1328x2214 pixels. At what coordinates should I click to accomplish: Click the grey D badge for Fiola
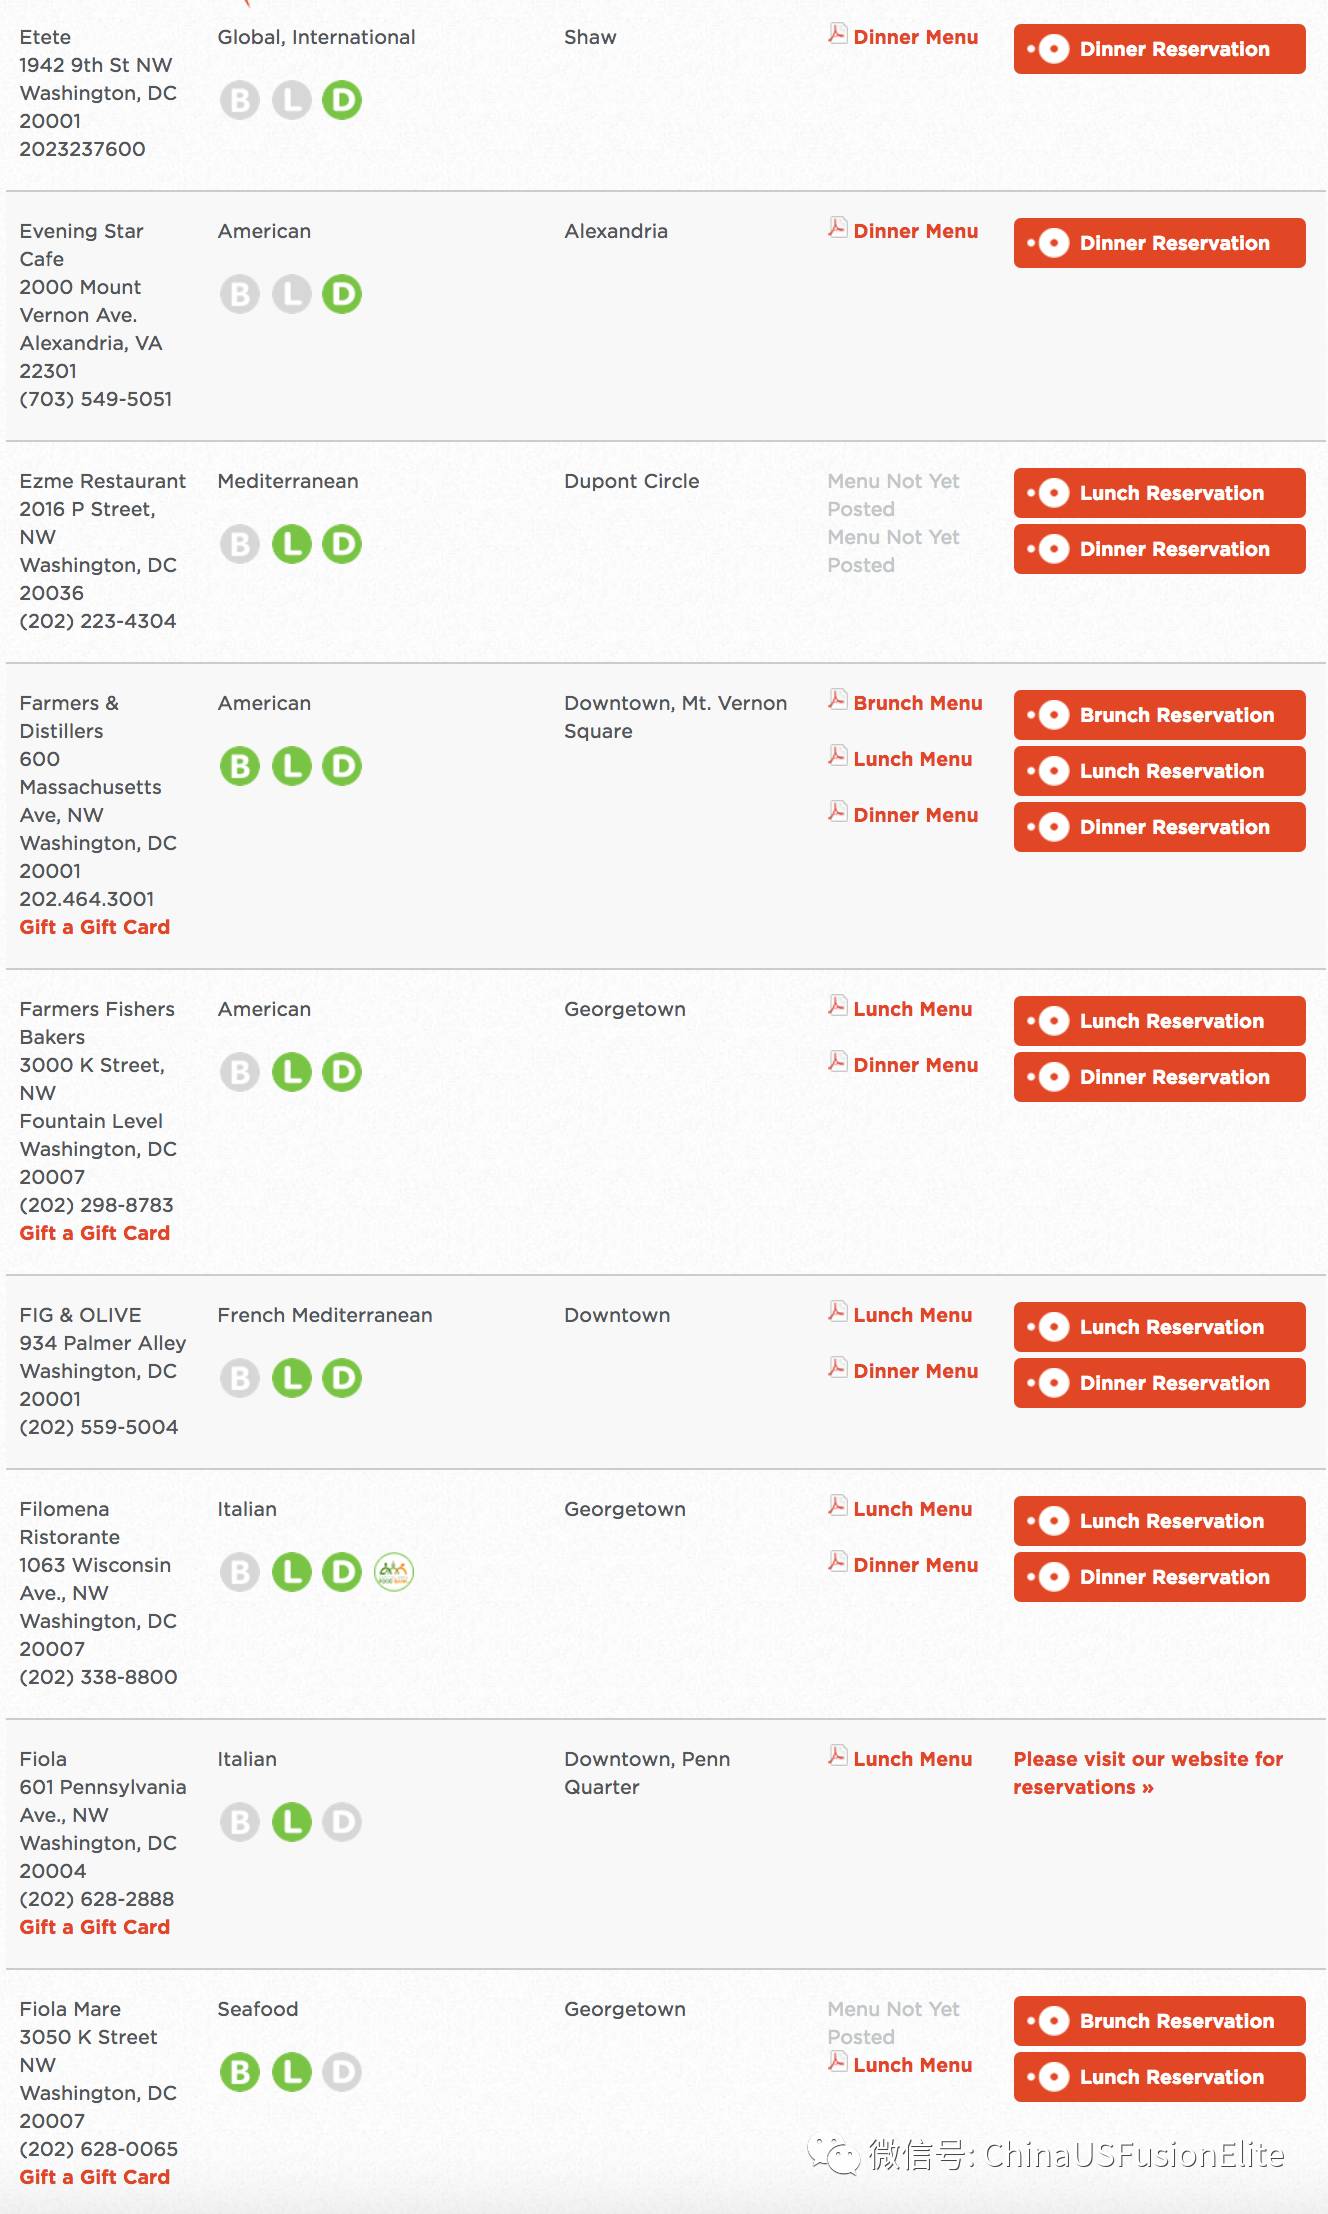(342, 1822)
